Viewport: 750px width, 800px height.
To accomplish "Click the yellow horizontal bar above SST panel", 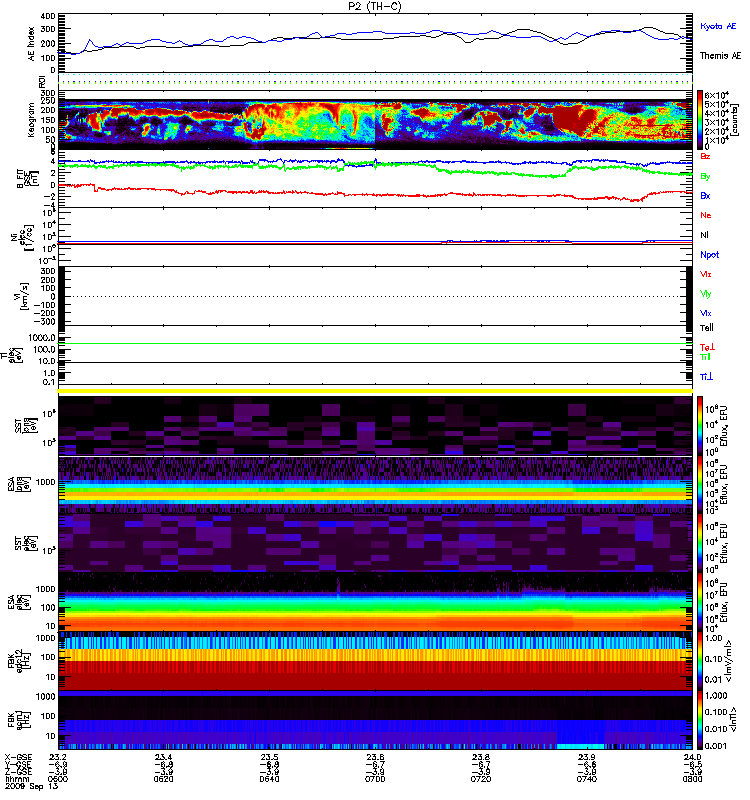I will [375, 391].
